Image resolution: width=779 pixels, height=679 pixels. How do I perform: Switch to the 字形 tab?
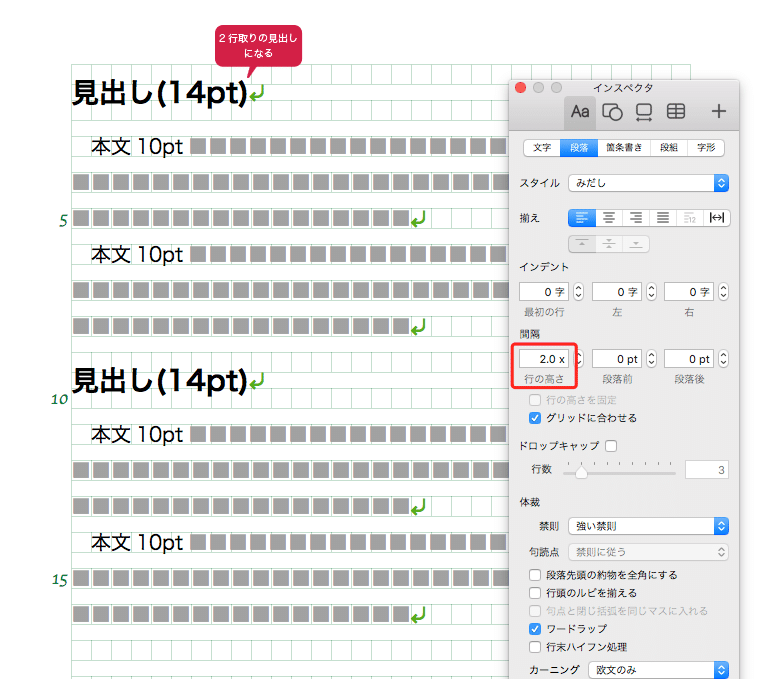[x=705, y=148]
